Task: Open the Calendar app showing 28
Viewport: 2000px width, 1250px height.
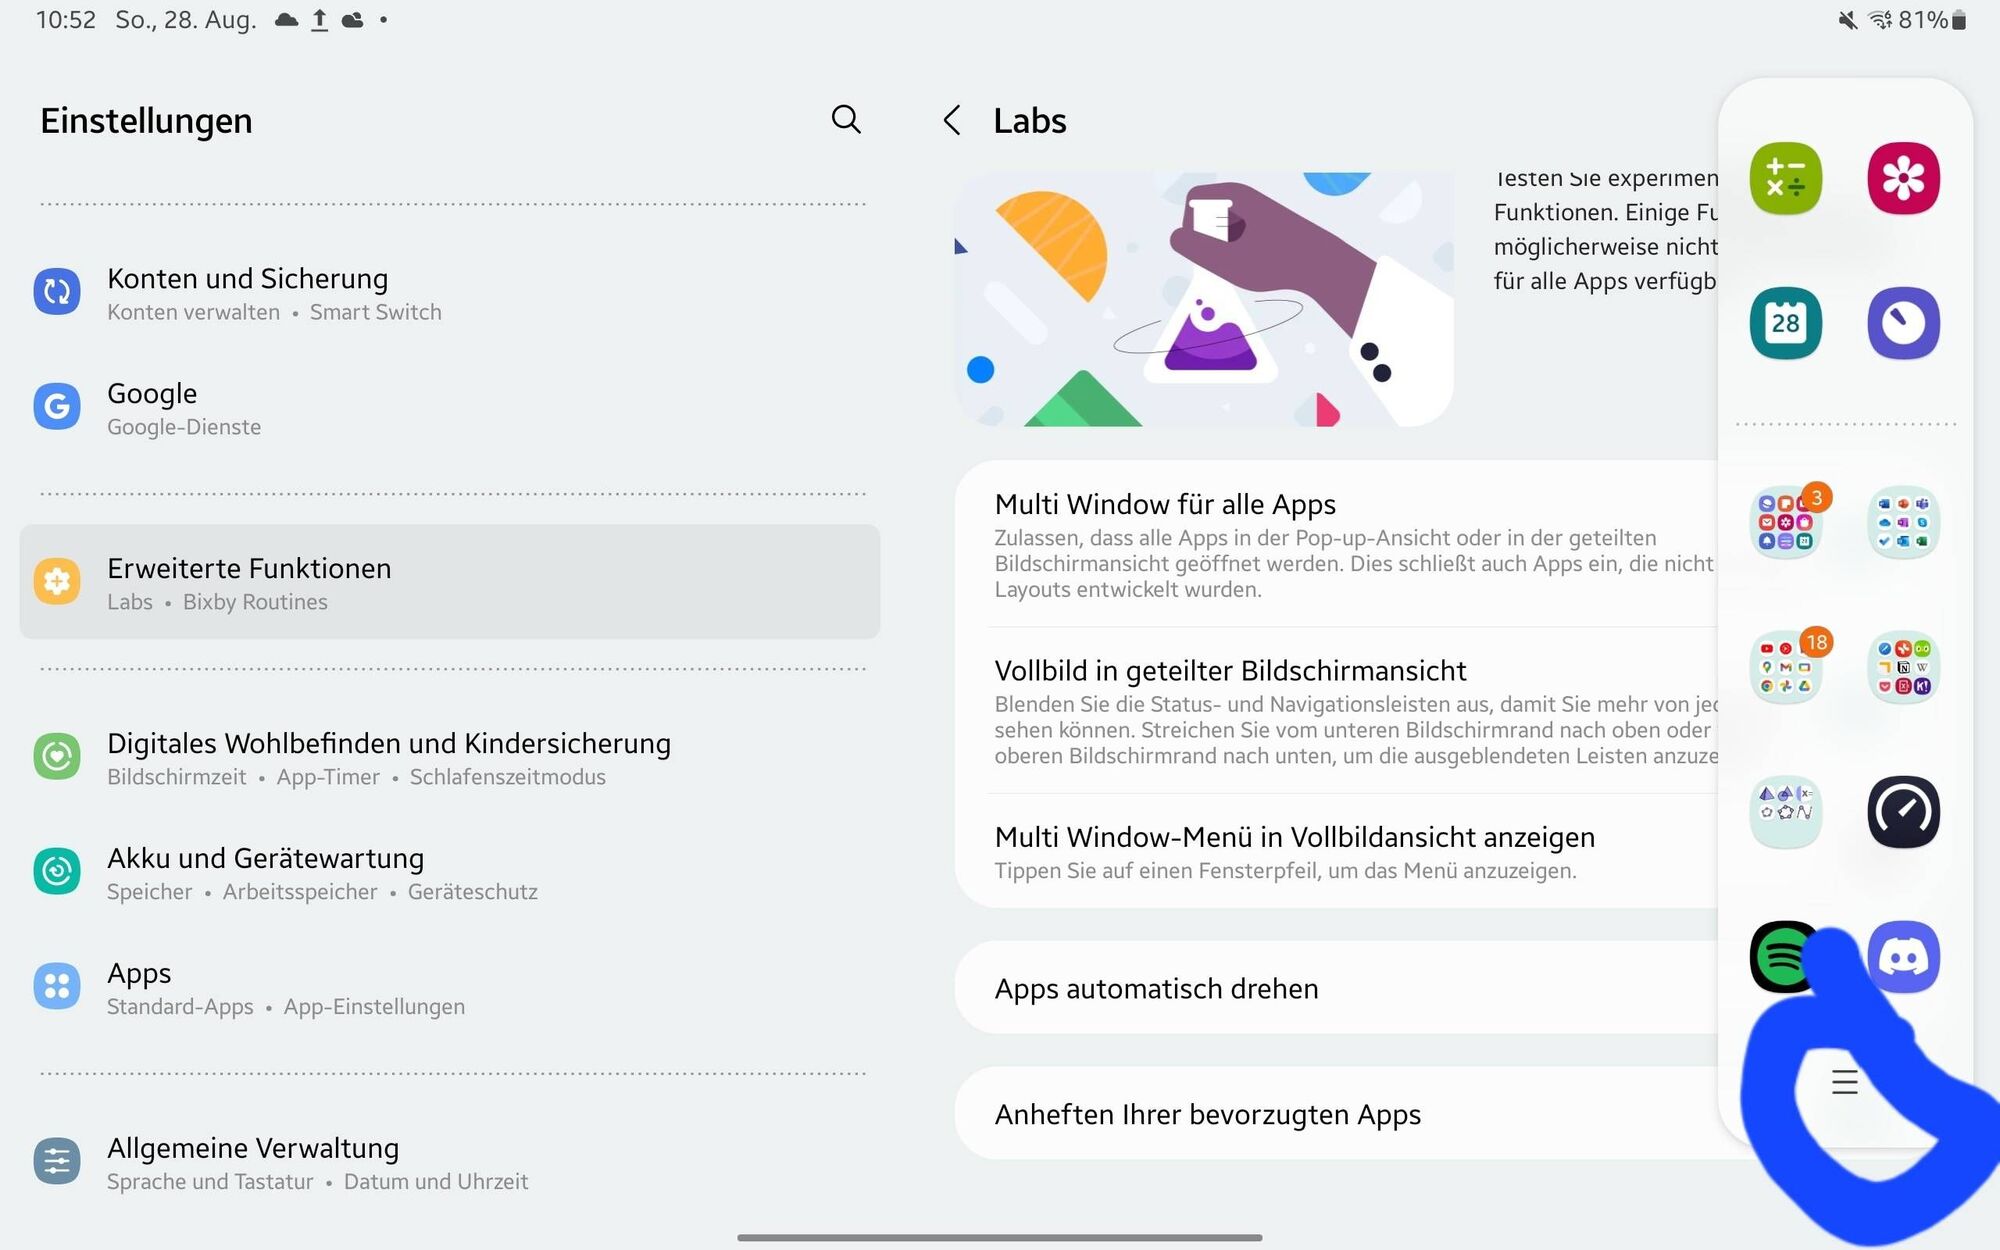Action: pos(1786,323)
